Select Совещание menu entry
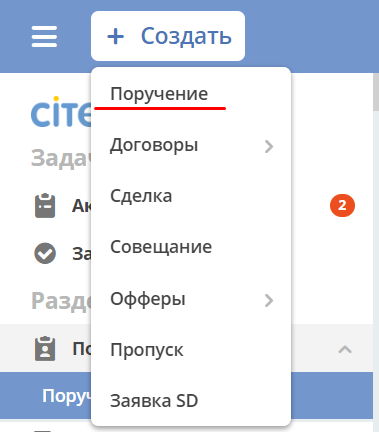Viewport: 379px width, 432px height. click(x=191, y=247)
